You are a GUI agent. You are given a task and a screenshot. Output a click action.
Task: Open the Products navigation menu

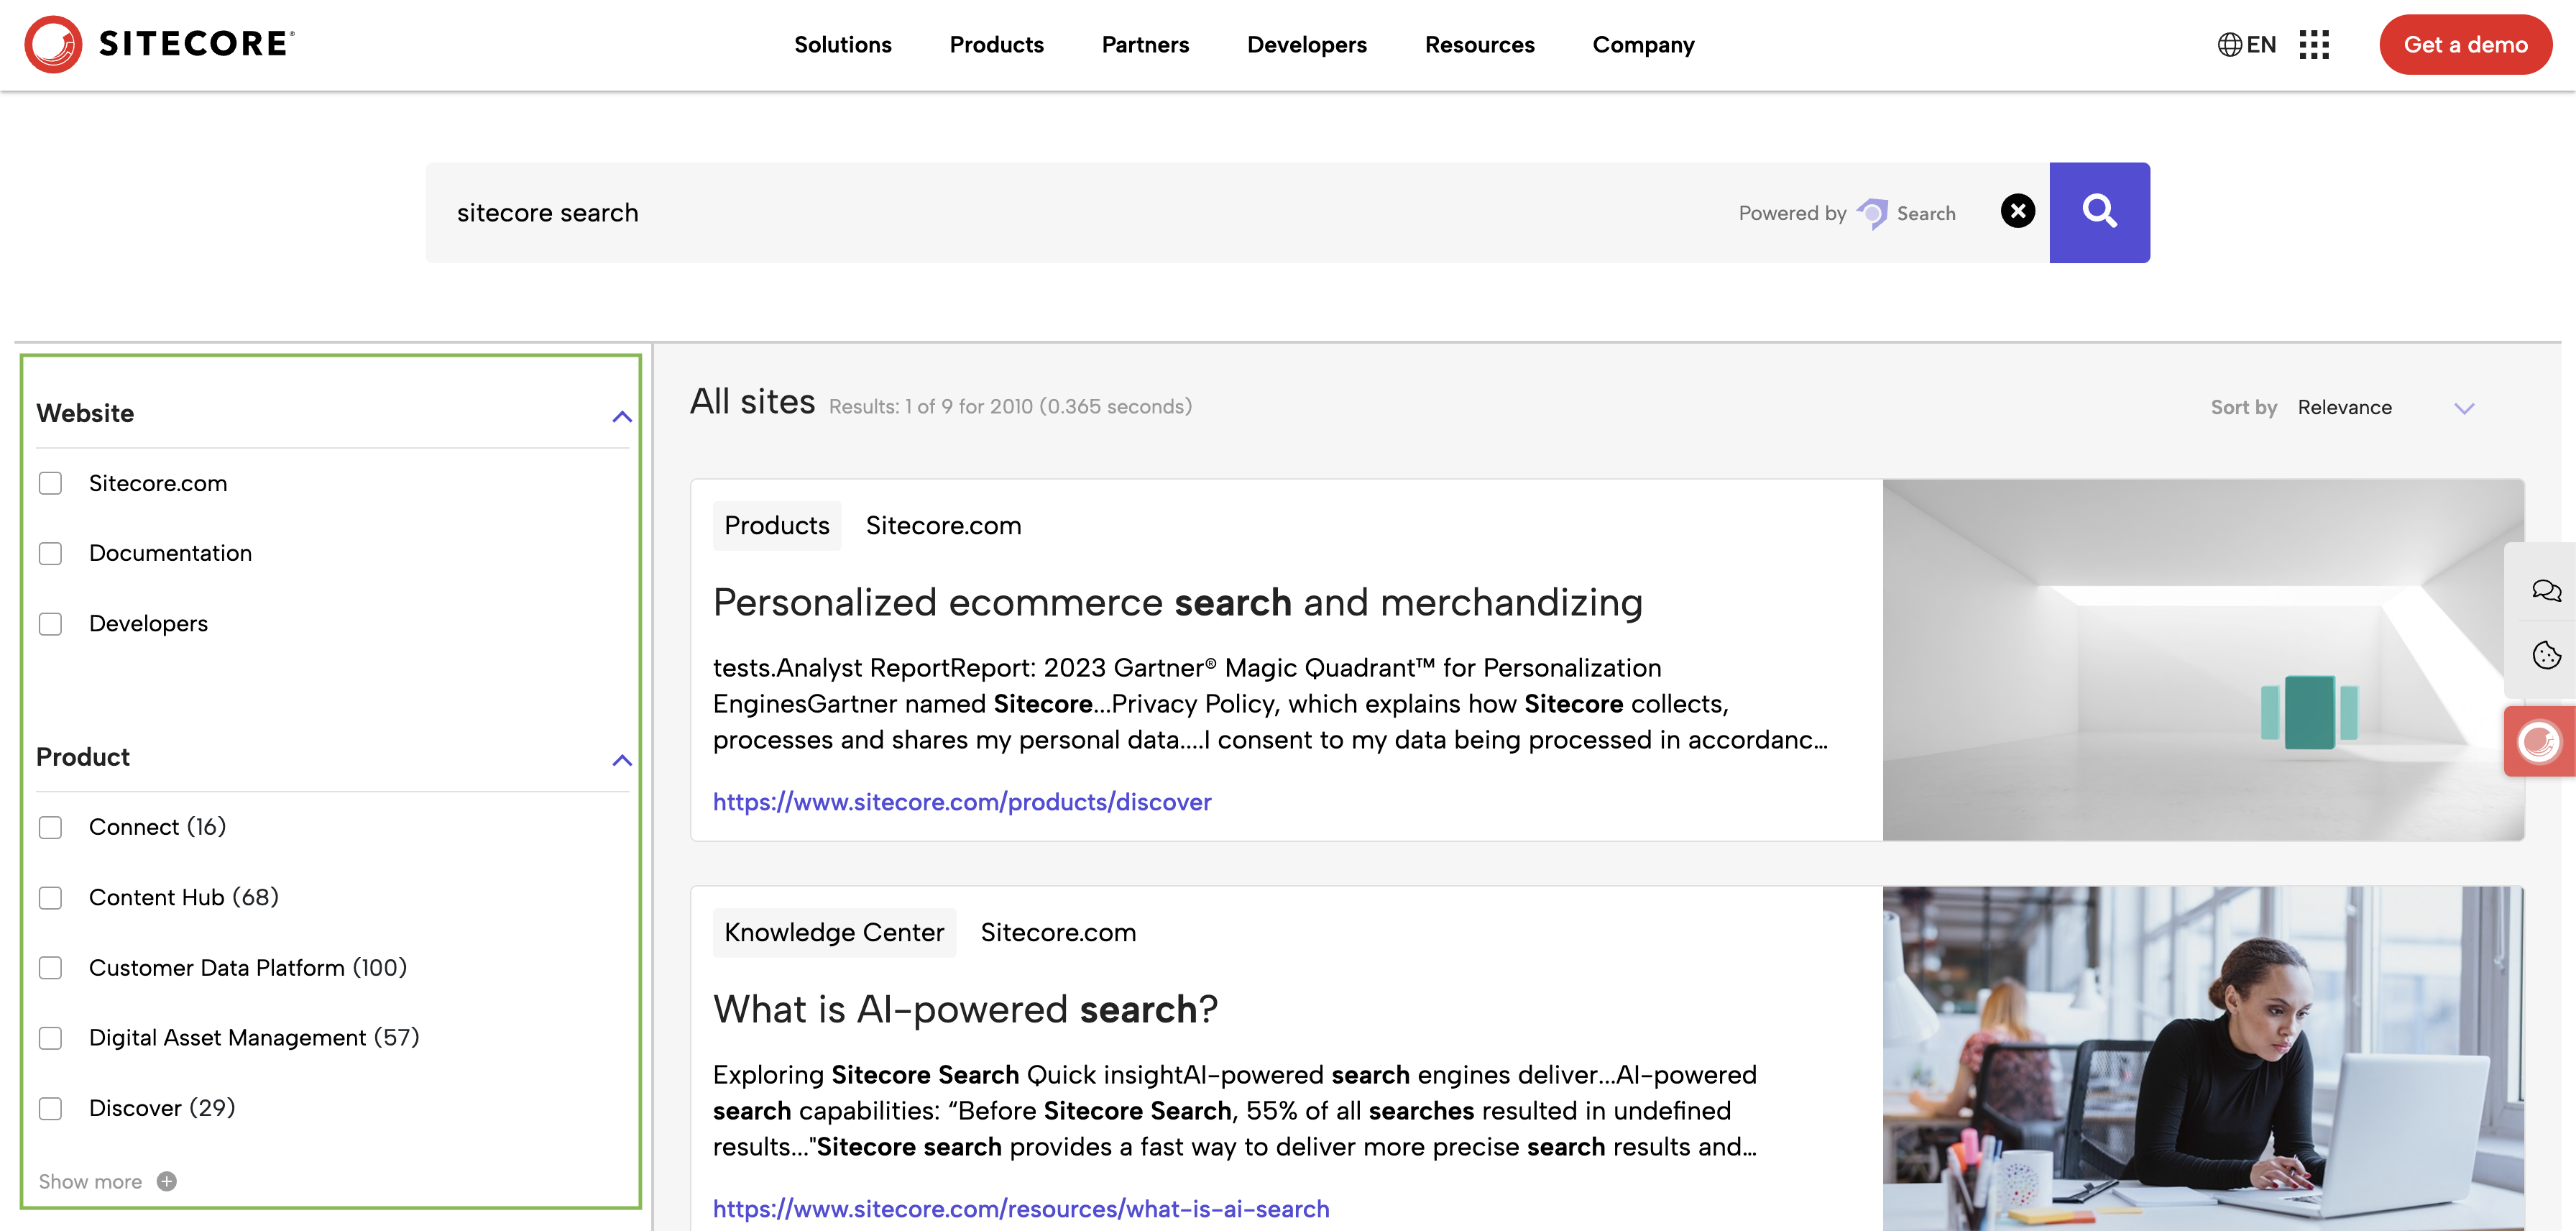(x=997, y=45)
